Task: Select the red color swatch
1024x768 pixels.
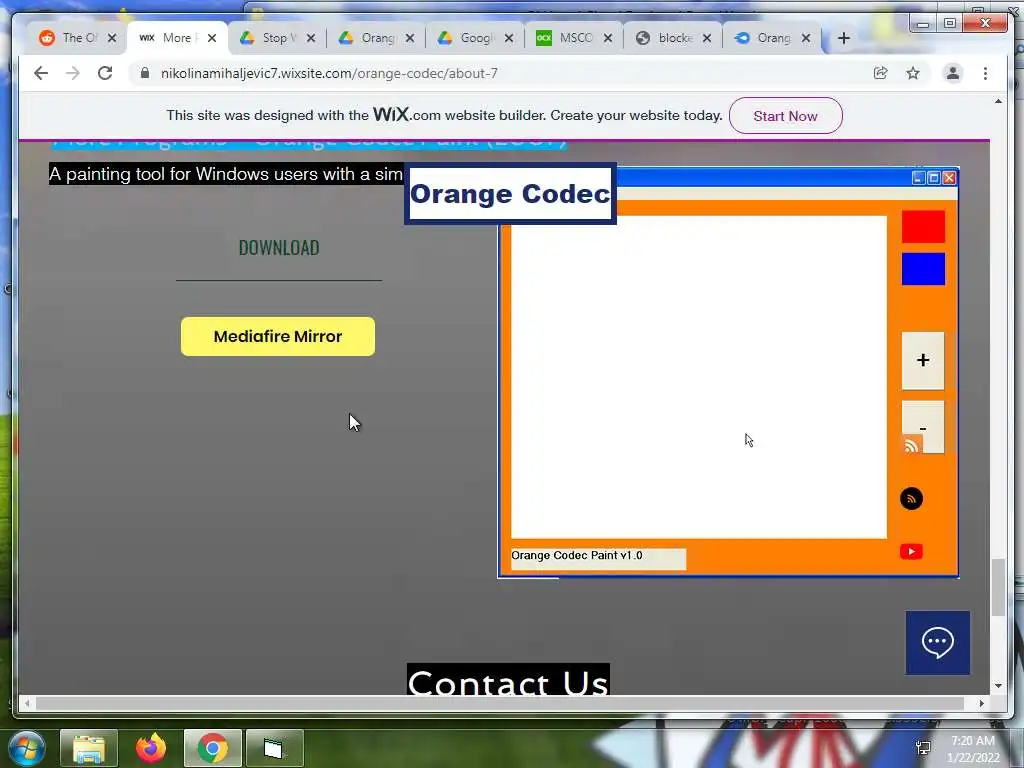Action: click(923, 226)
